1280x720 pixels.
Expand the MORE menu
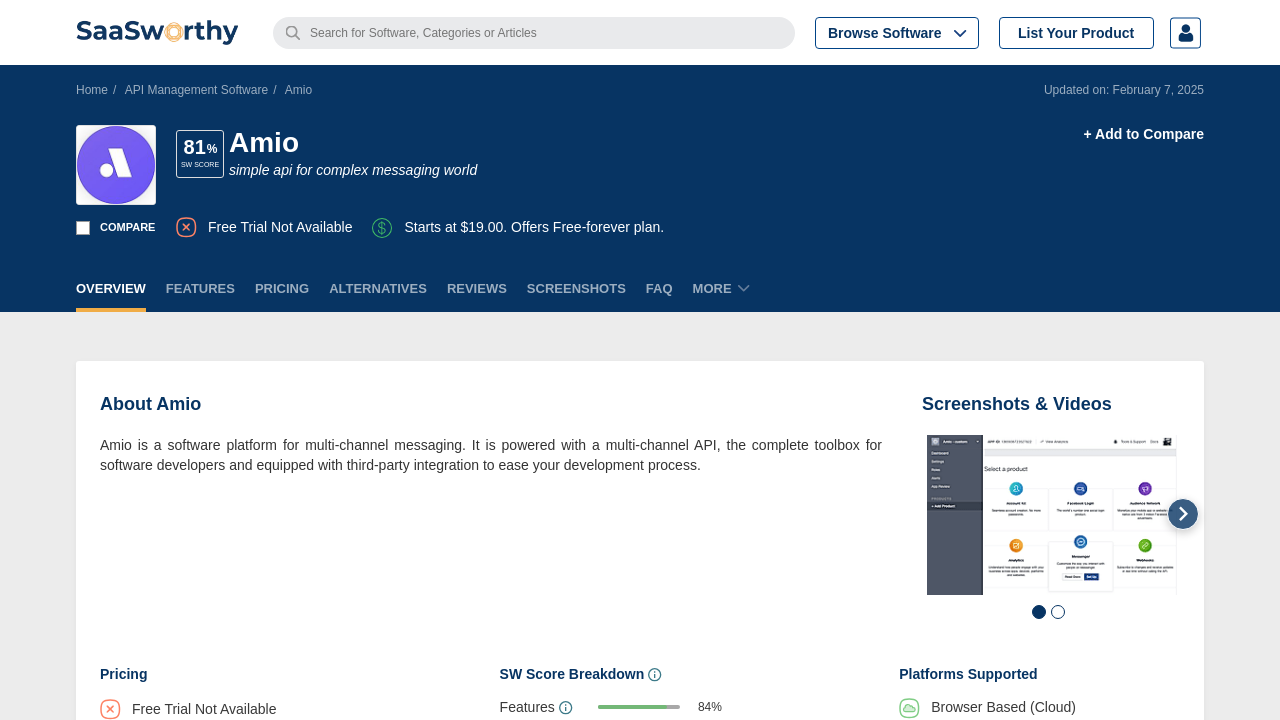click(x=721, y=289)
